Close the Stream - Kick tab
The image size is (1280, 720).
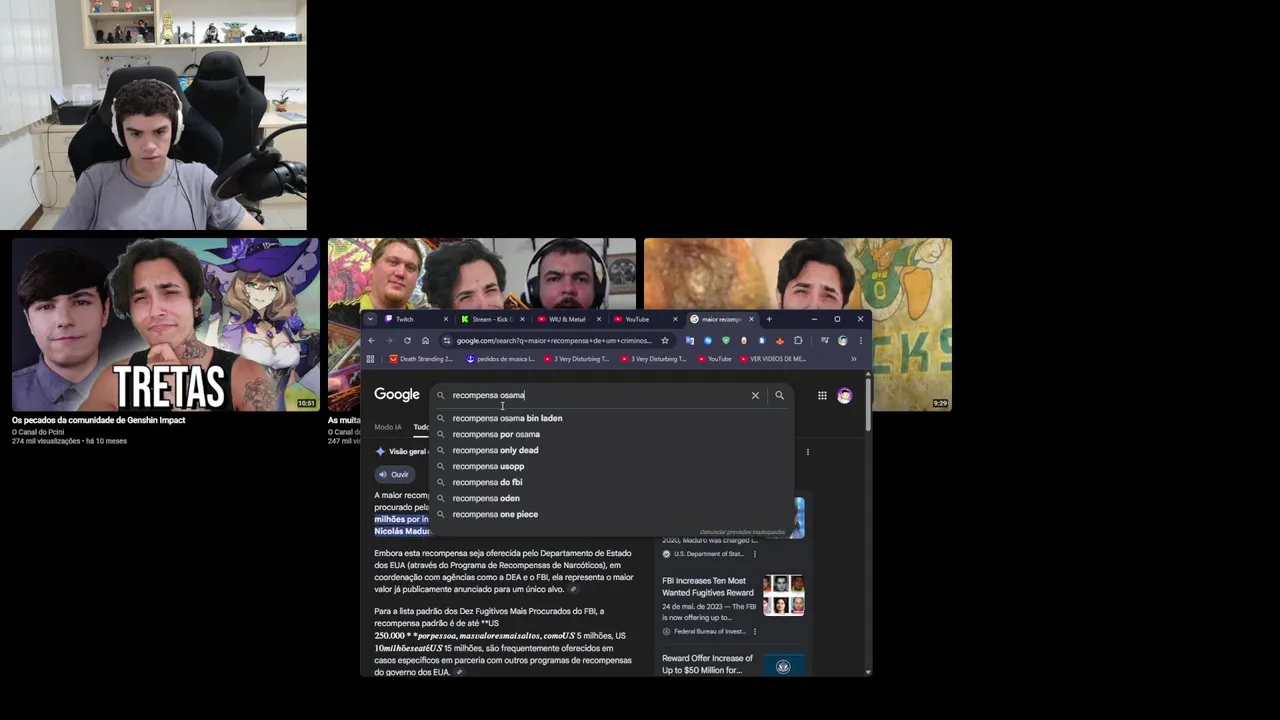[522, 319]
